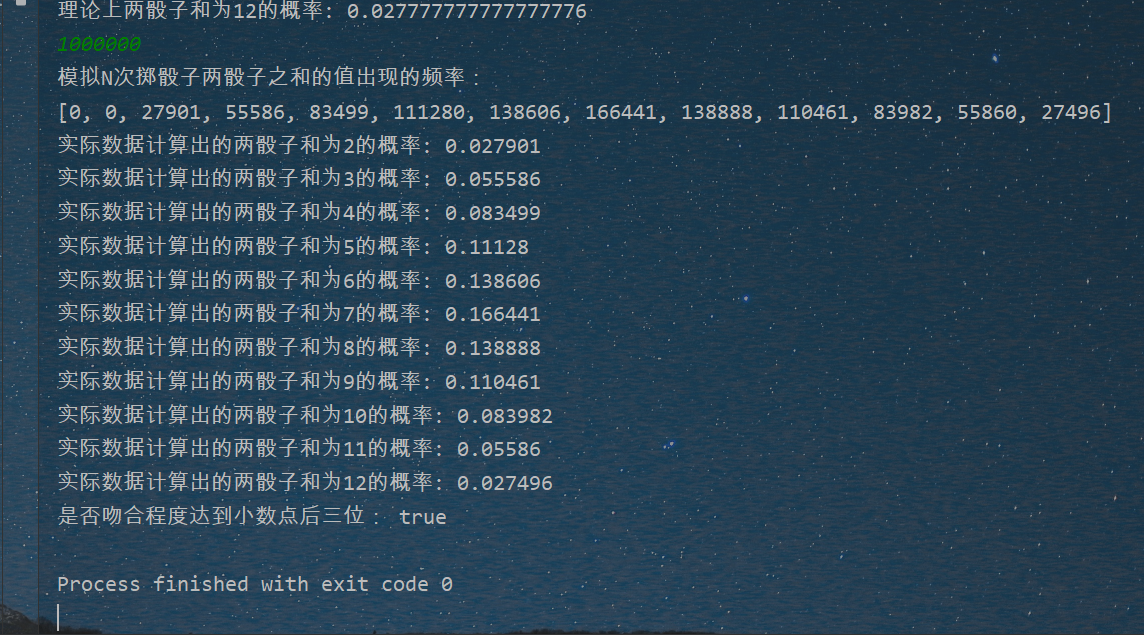Select the sum 9 probability line 0.110461
The image size is (1144, 635).
click(x=299, y=381)
